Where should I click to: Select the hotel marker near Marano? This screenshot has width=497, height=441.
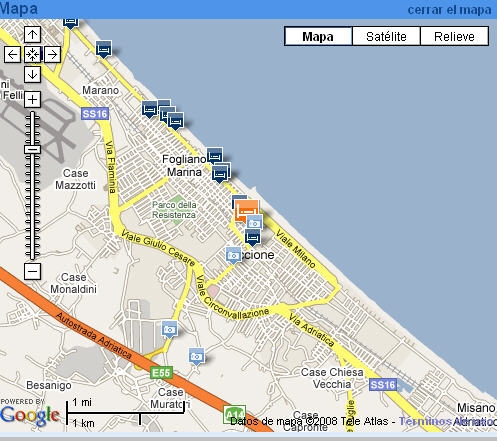[x=104, y=49]
